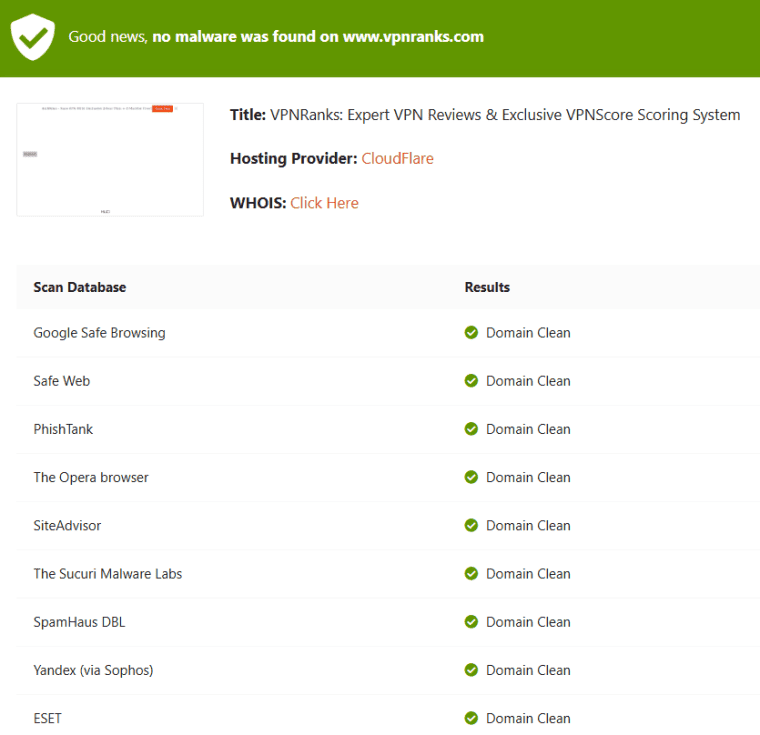
Task: Click the Scan Database column header
Action: (x=80, y=287)
